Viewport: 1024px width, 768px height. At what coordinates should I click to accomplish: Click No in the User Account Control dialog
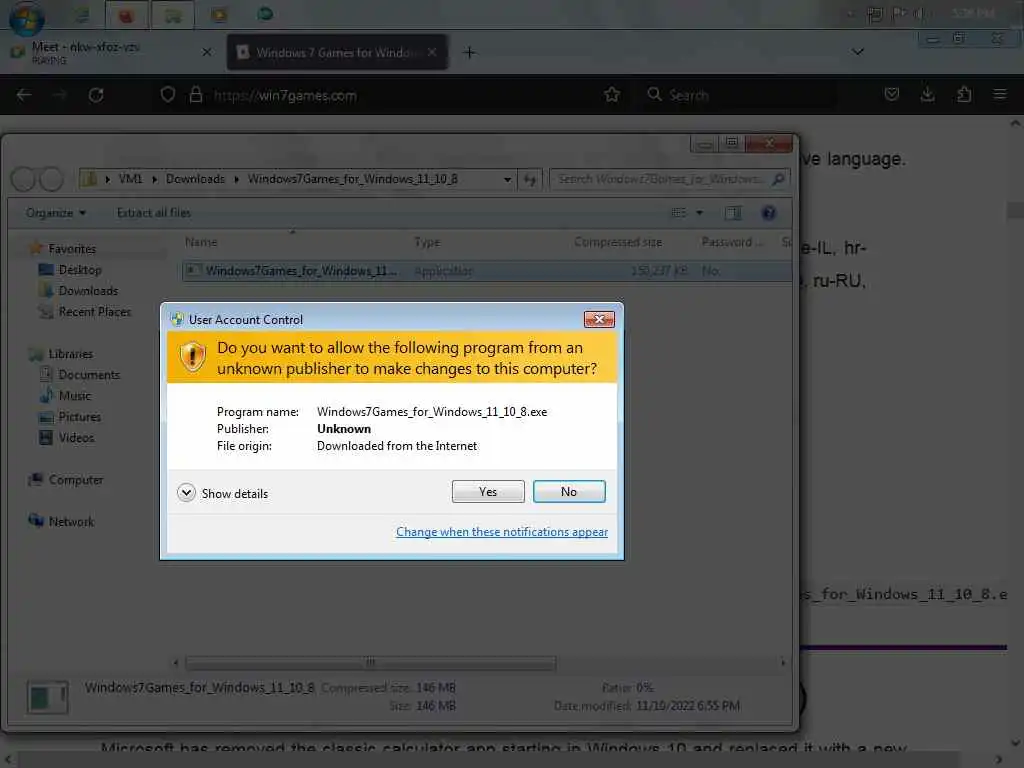coord(569,492)
